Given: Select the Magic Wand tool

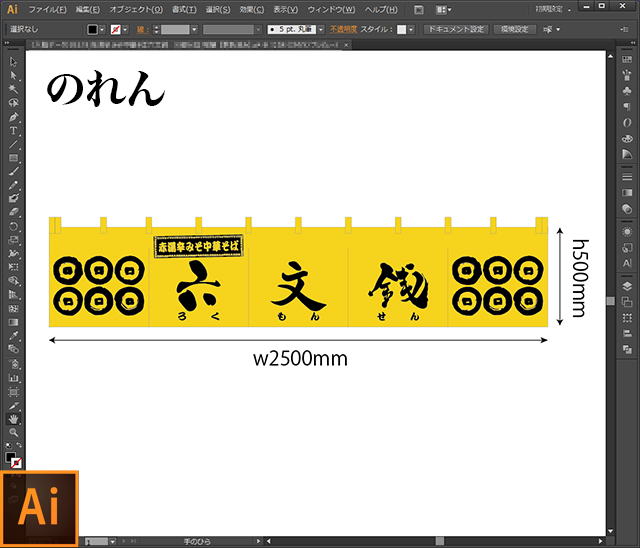Looking at the screenshot, I should (13, 89).
